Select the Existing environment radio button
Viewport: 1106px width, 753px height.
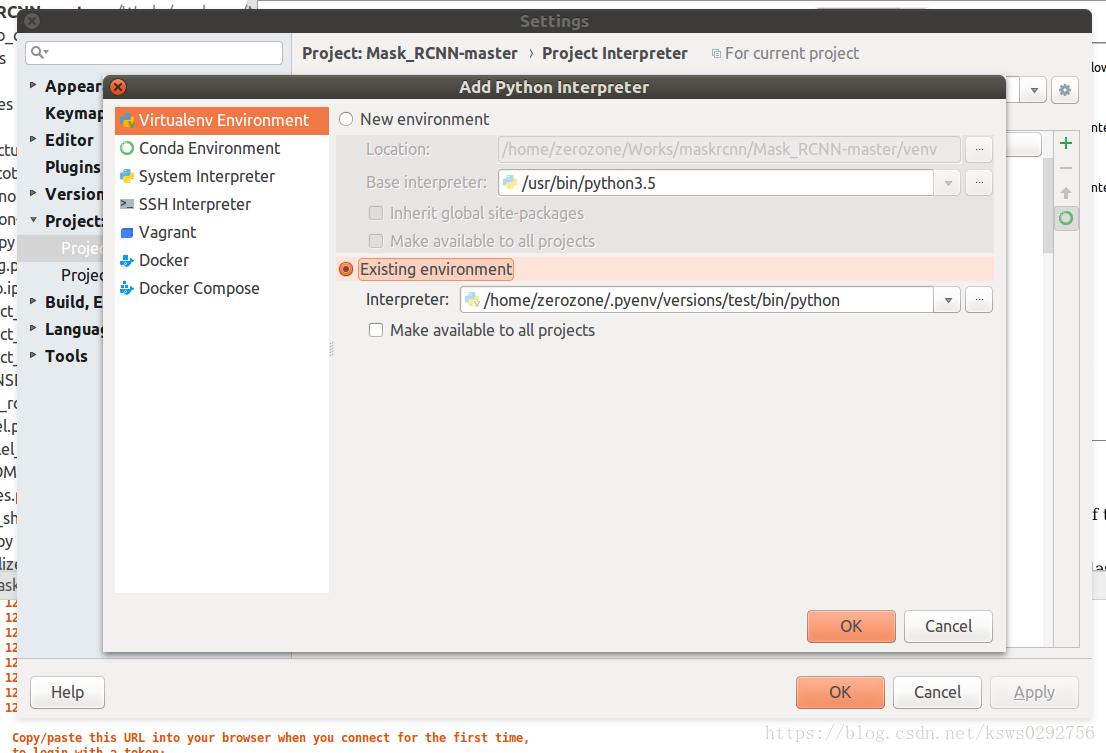[346, 269]
